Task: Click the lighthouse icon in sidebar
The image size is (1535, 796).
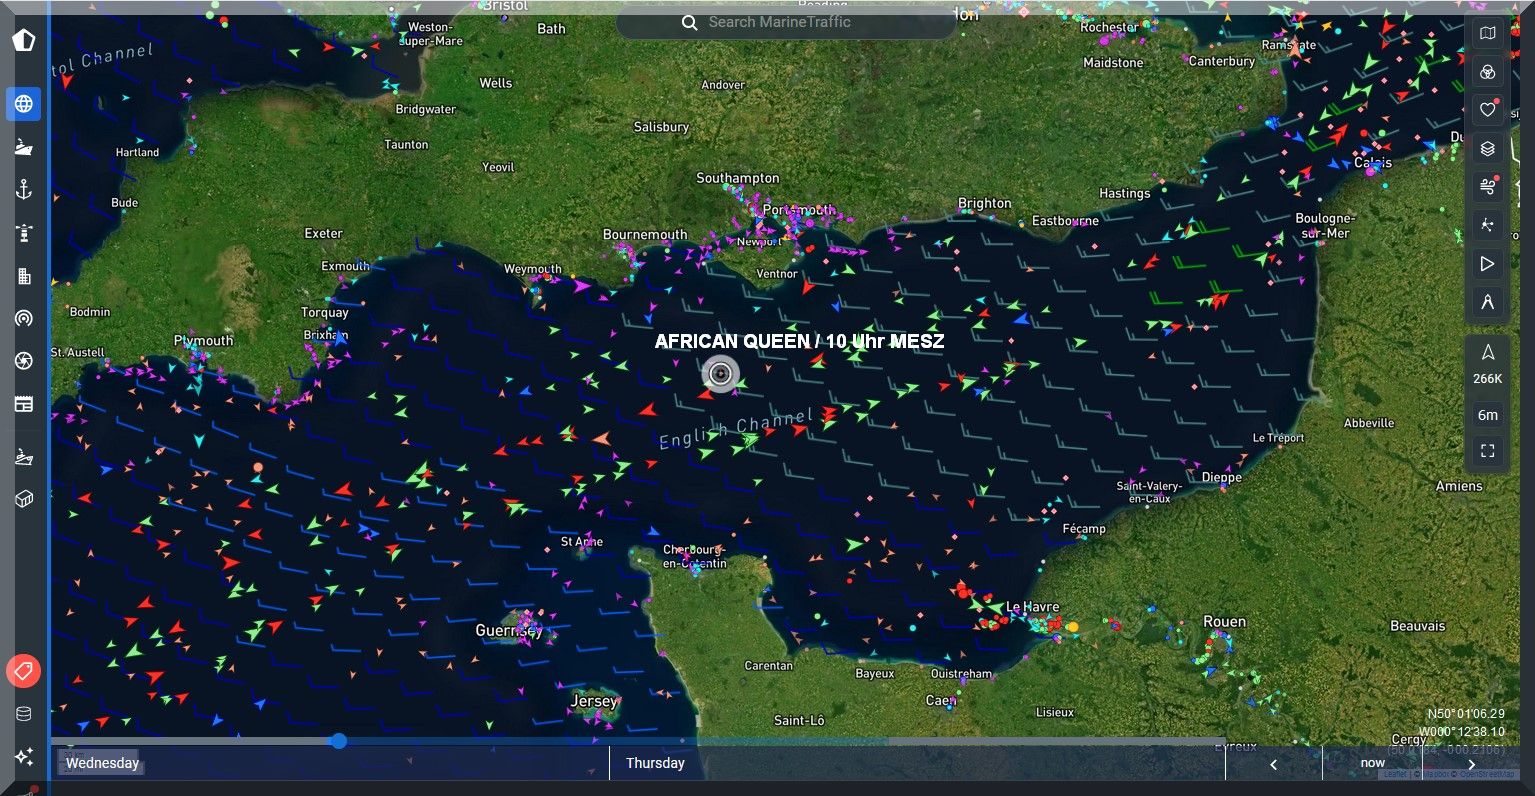Action: coord(24,233)
